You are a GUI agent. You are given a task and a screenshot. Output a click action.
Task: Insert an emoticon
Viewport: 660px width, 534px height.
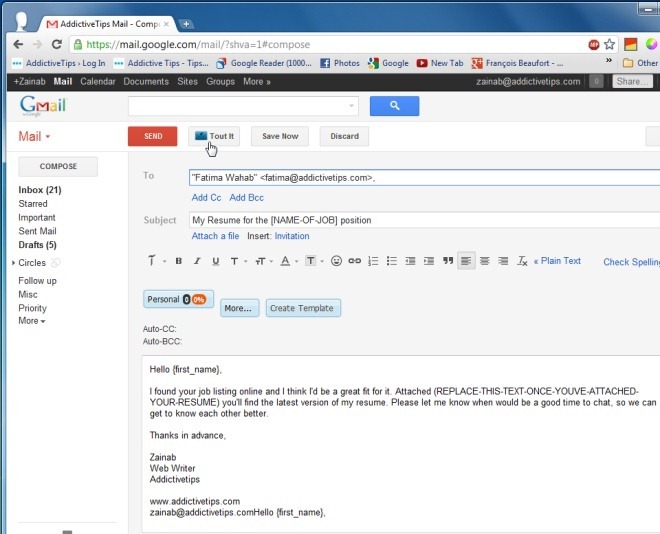(336, 261)
